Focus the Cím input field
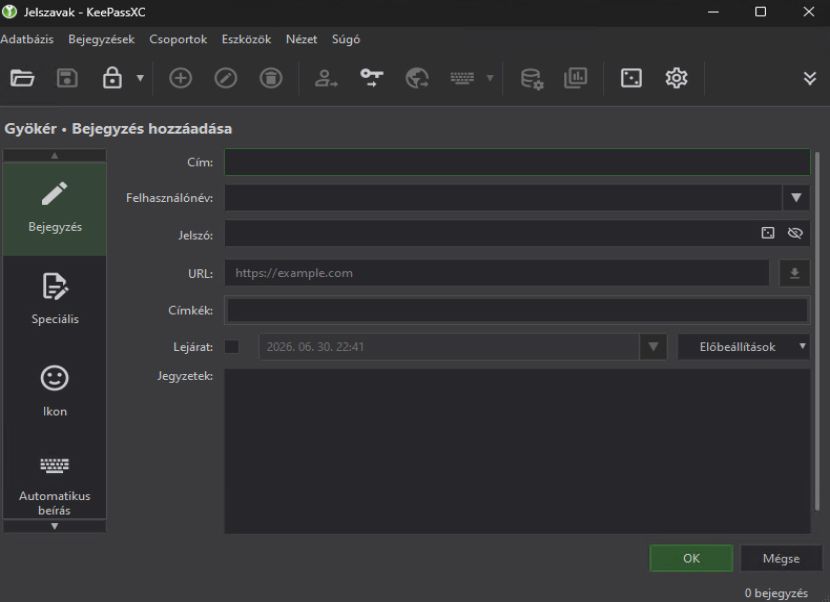 pyautogui.click(x=517, y=162)
